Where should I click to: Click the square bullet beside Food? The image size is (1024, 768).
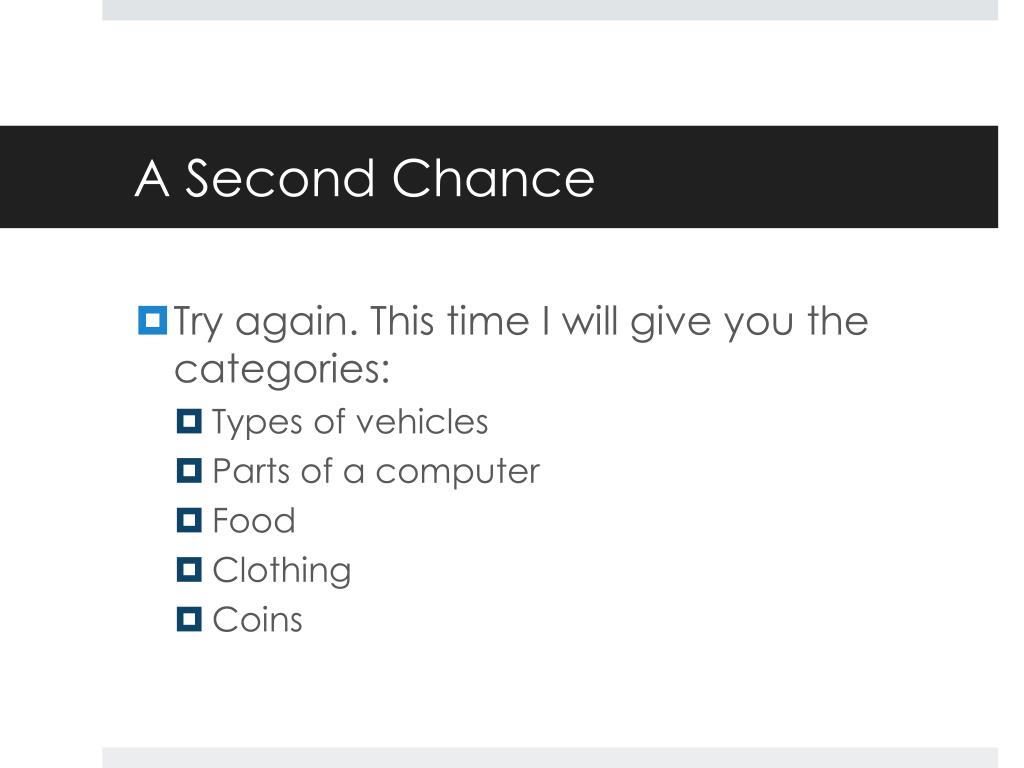[189, 520]
